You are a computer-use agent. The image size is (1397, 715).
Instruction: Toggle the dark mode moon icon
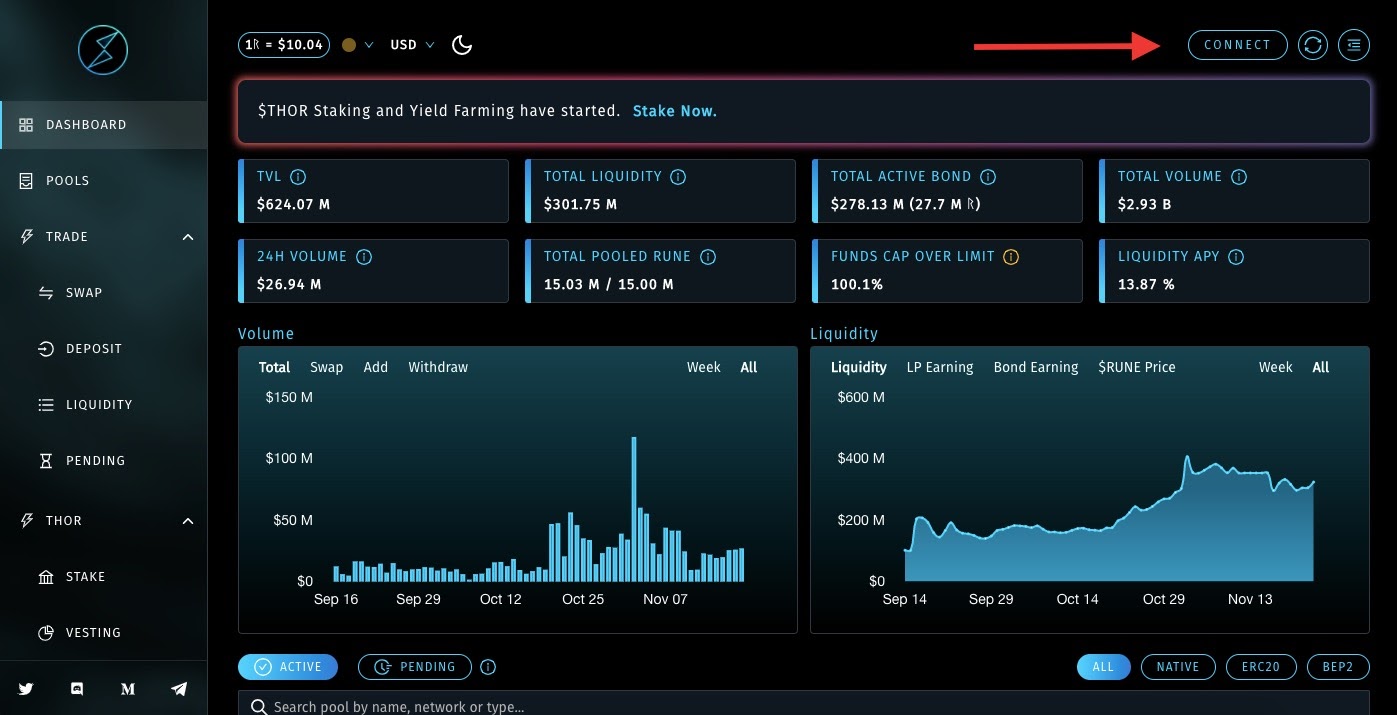[x=462, y=45]
